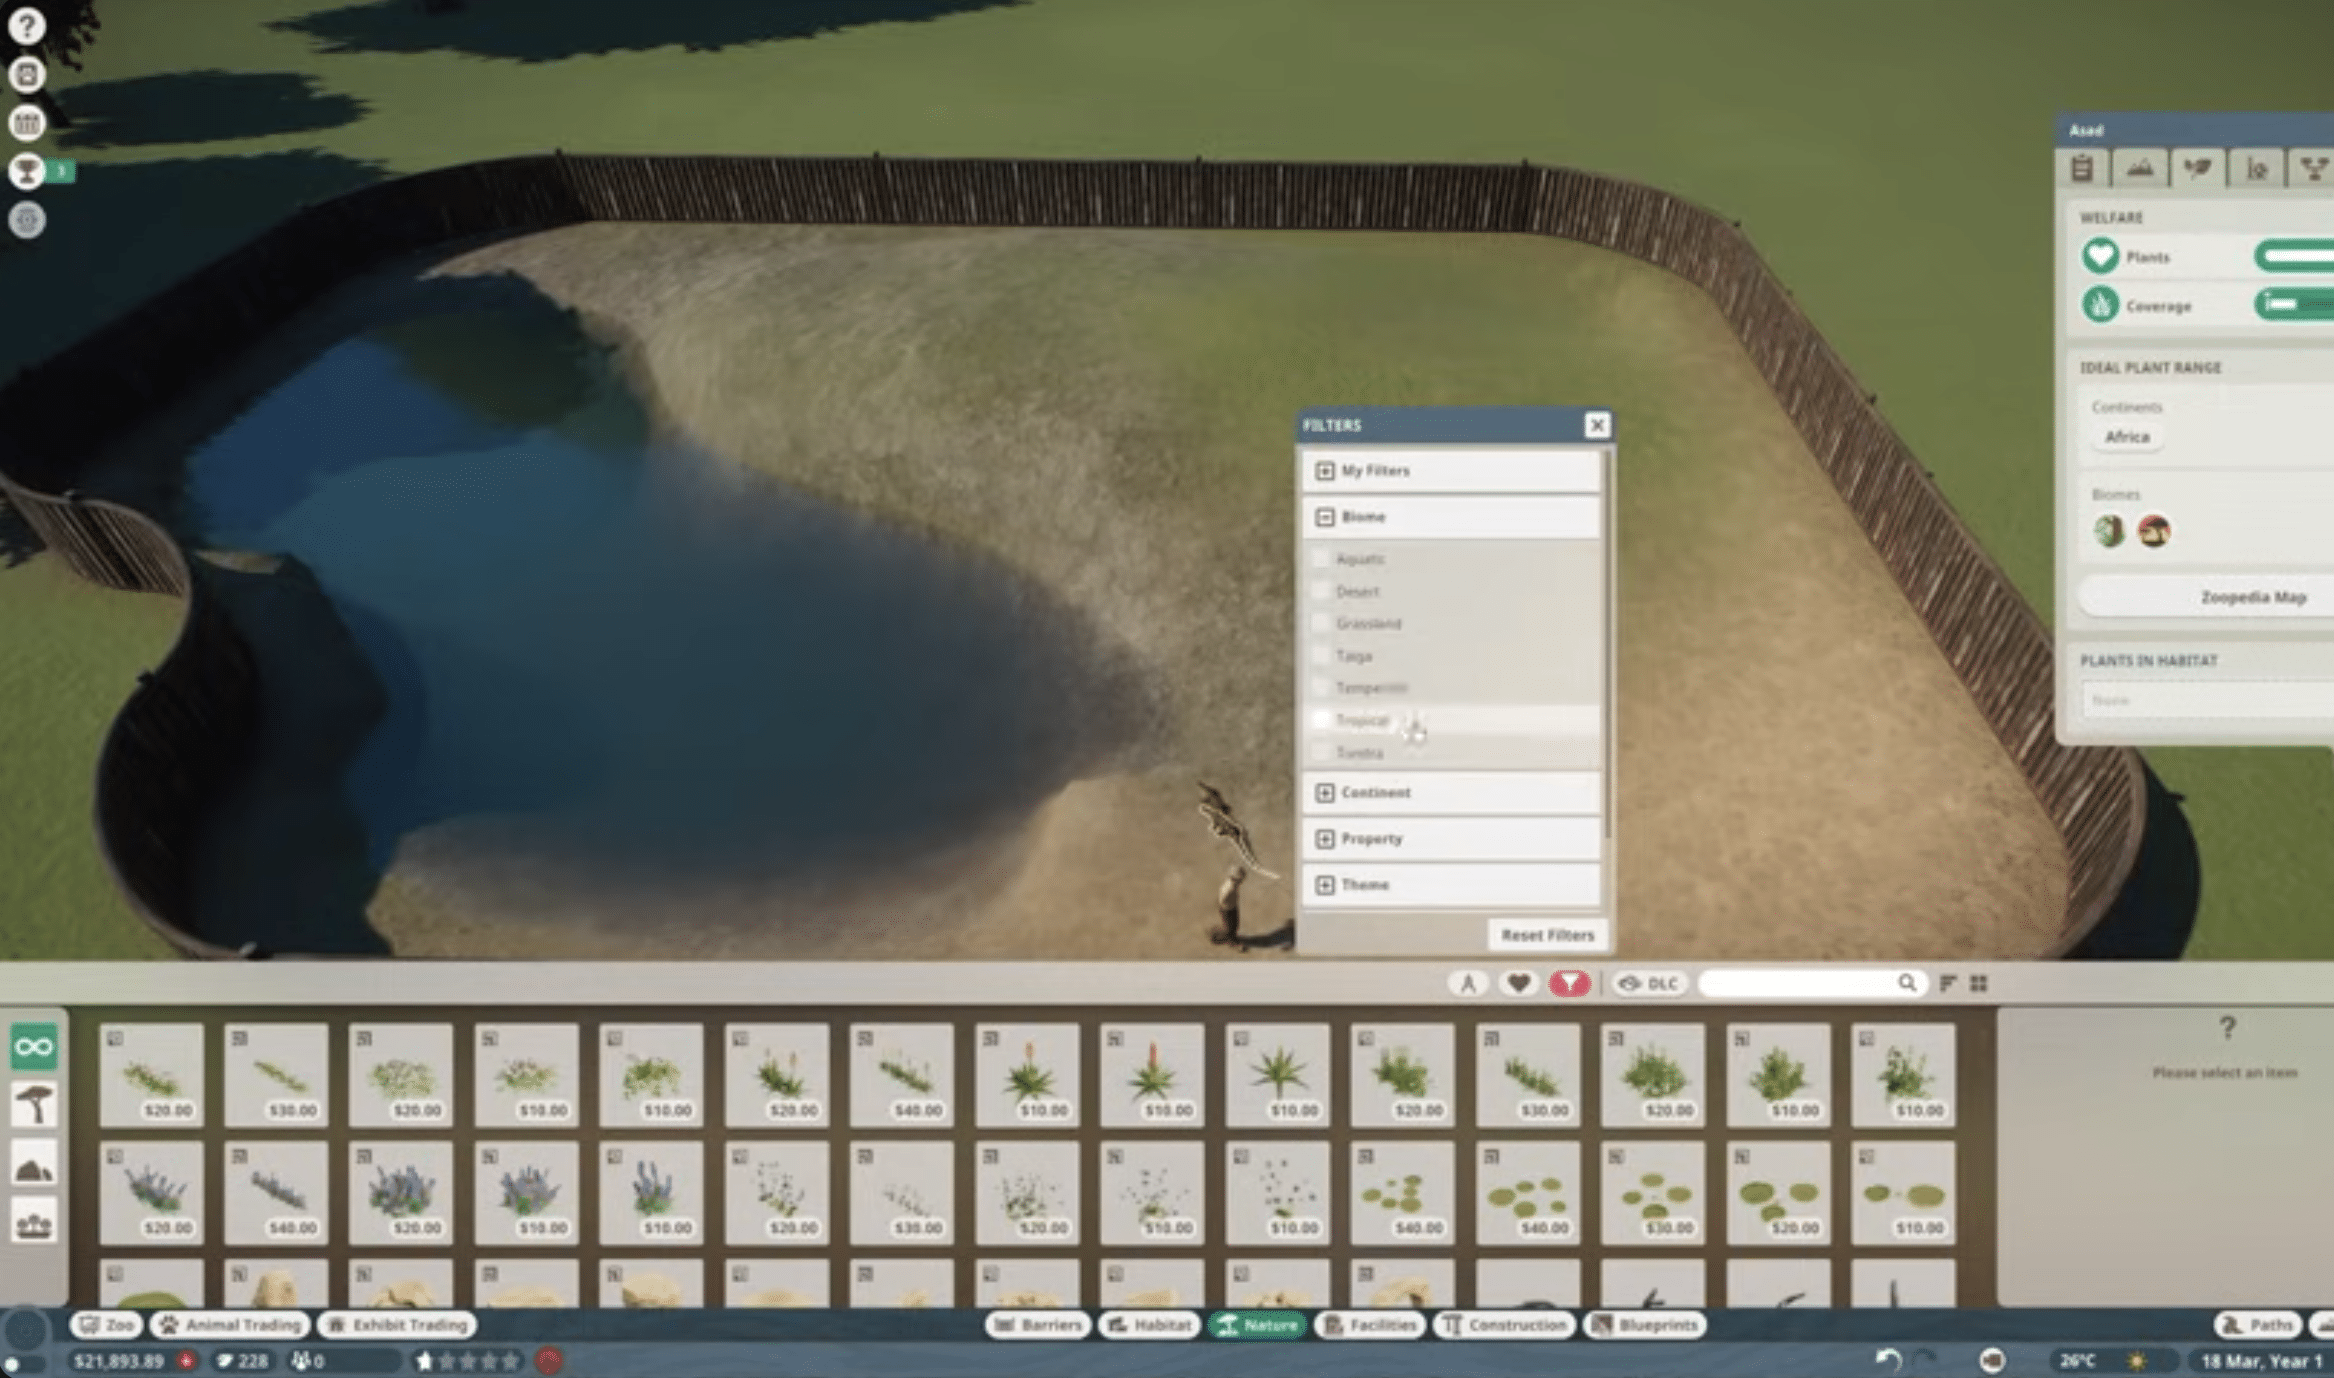Click the compass placement icon beside heart
The width and height of the screenshot is (2334, 1378).
[x=1468, y=983]
